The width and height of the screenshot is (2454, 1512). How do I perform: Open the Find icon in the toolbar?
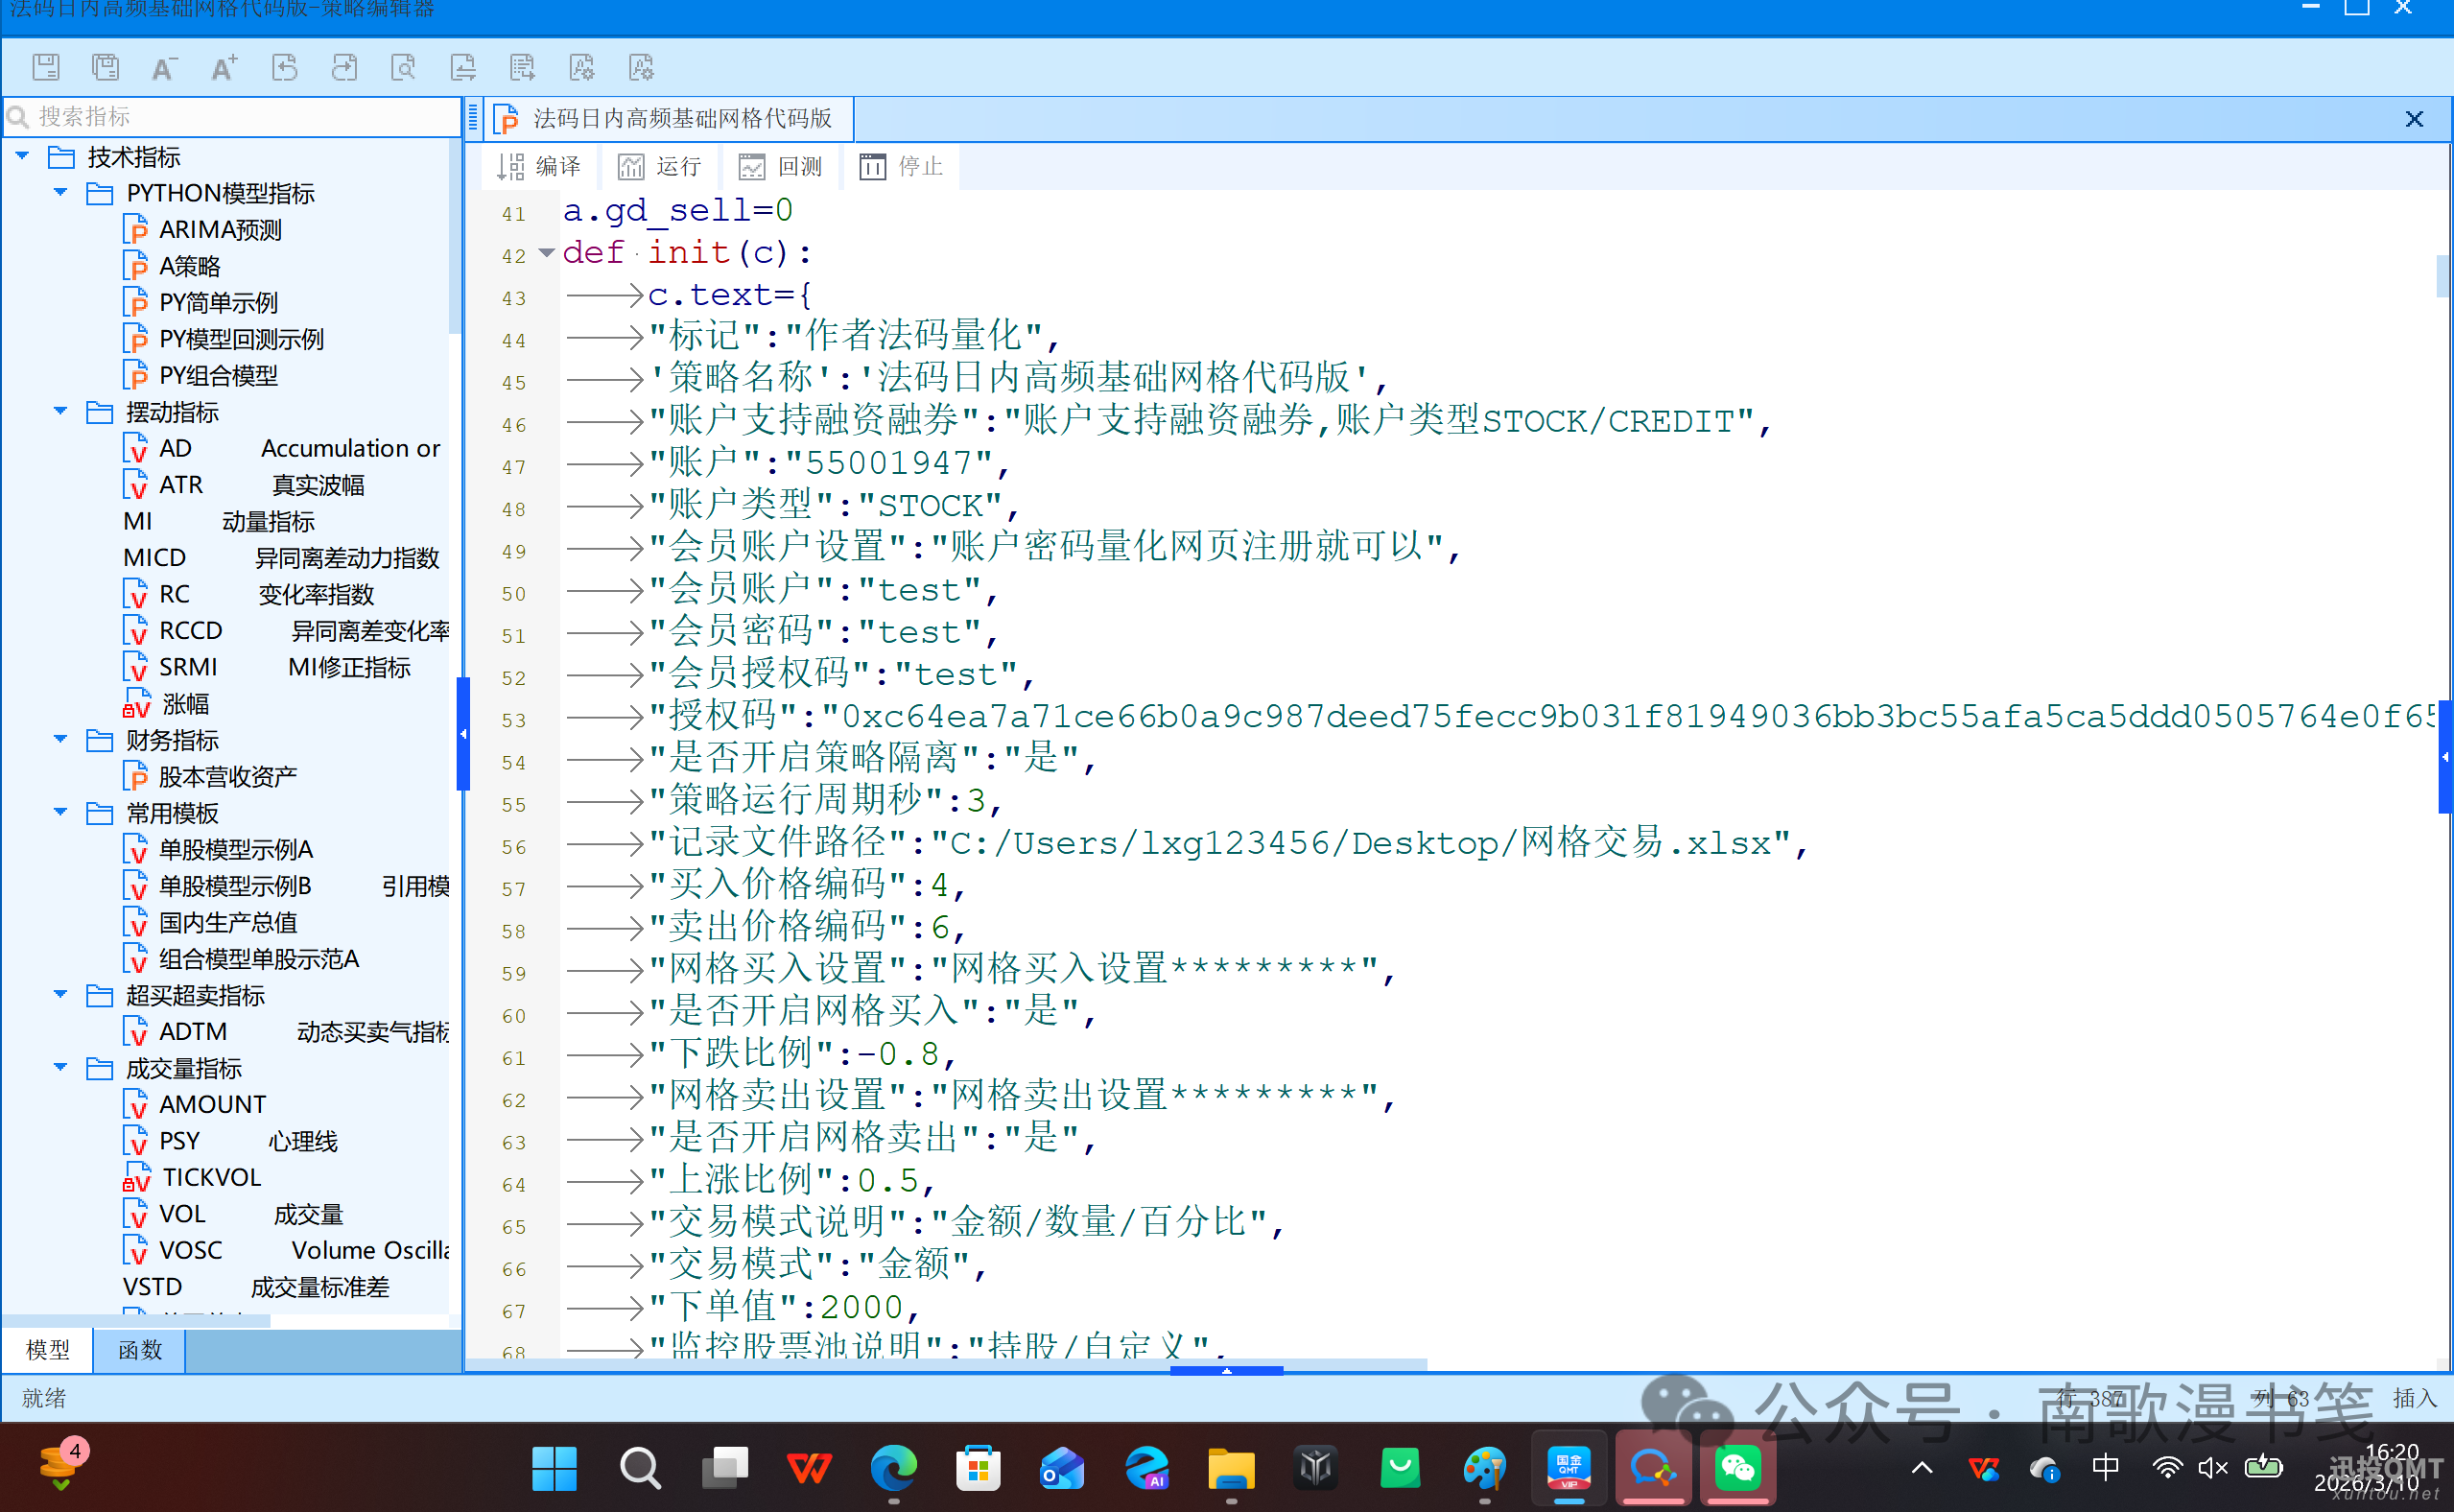[403, 67]
